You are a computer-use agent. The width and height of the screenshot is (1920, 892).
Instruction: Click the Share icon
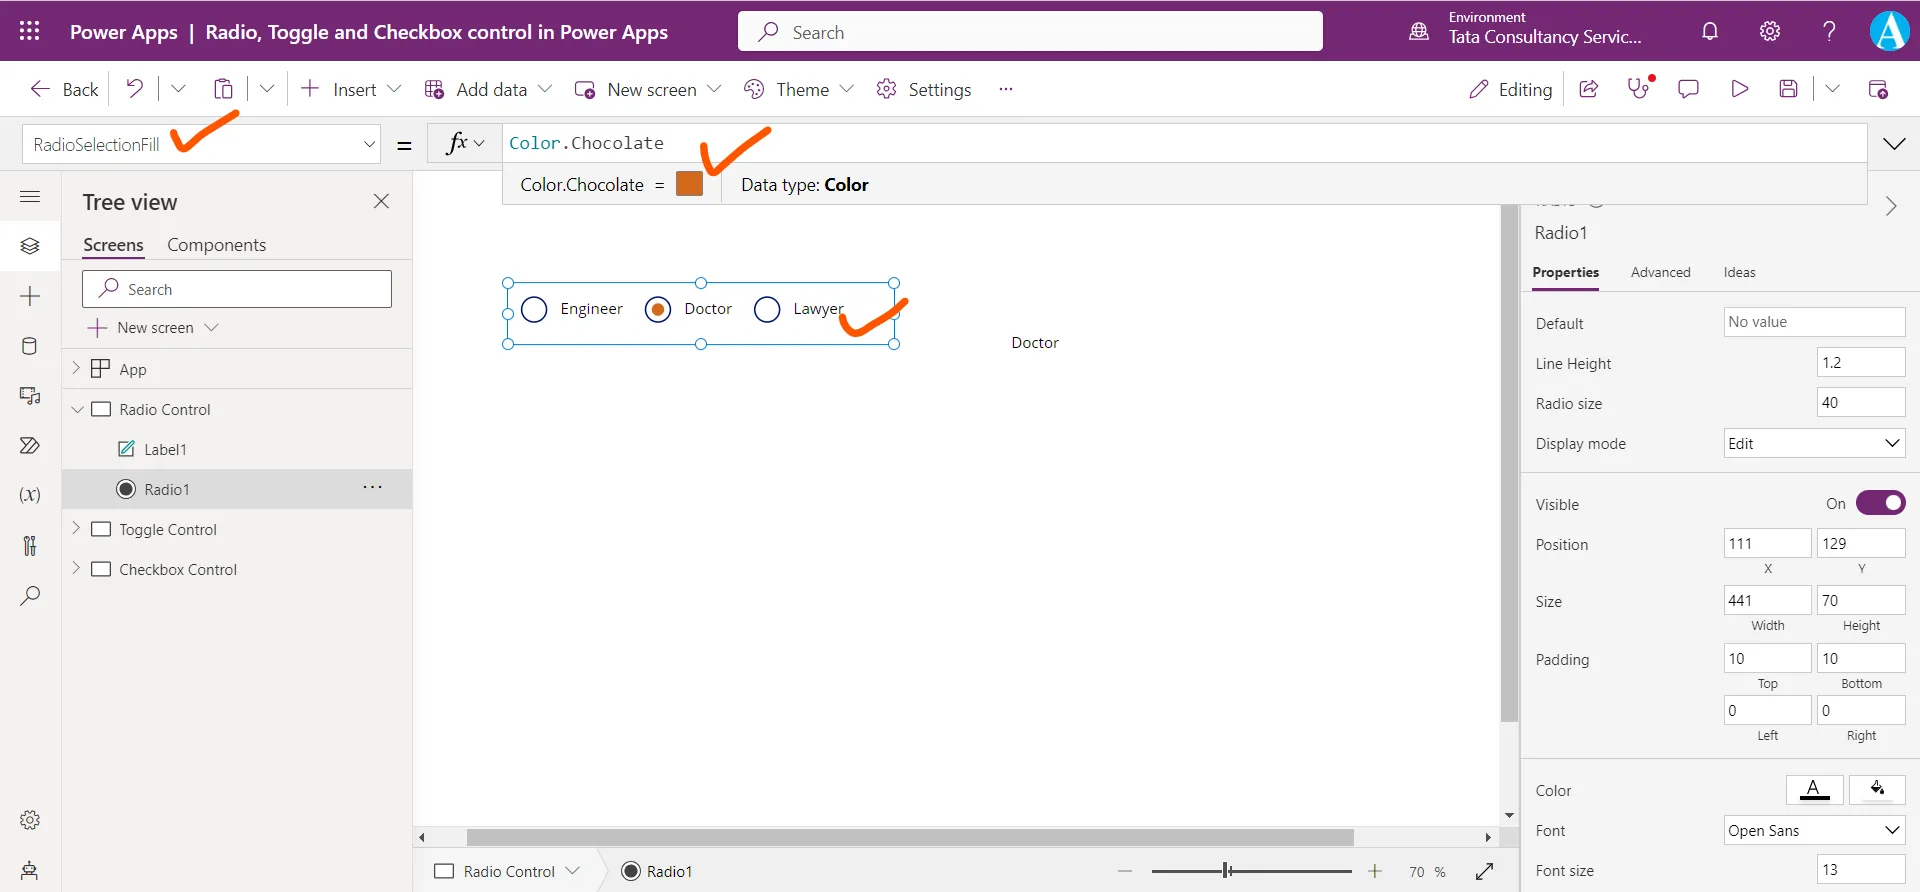[1588, 89]
